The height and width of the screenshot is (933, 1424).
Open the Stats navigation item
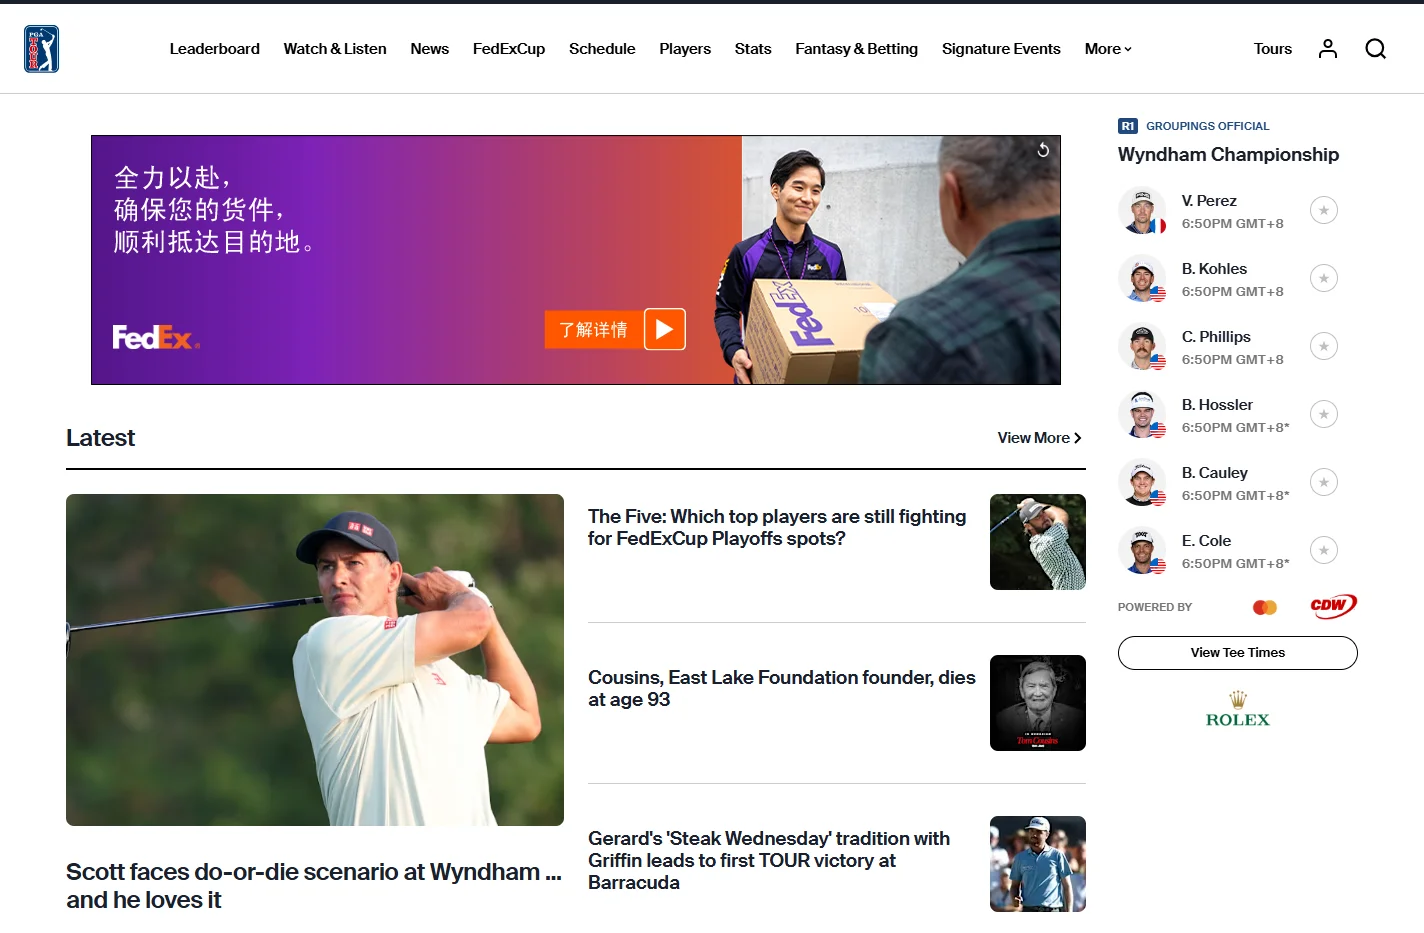pos(753,48)
